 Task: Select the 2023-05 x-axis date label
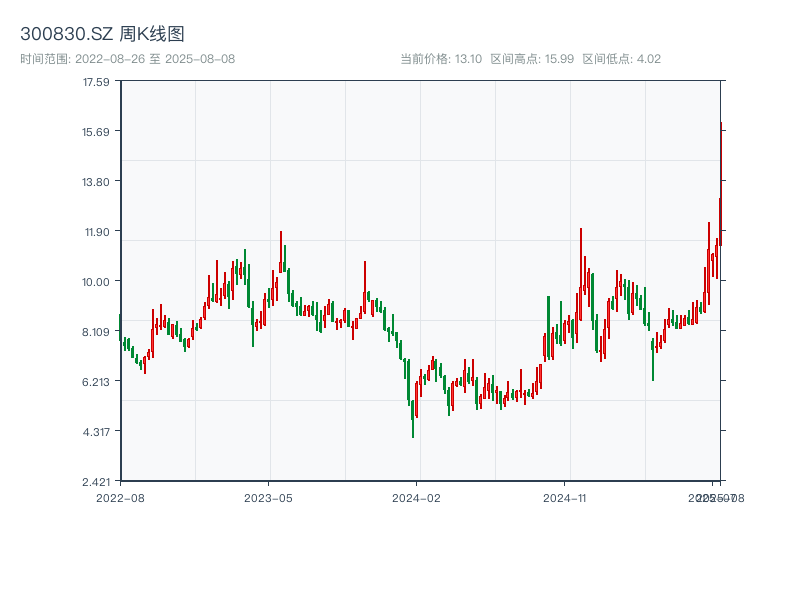268,497
